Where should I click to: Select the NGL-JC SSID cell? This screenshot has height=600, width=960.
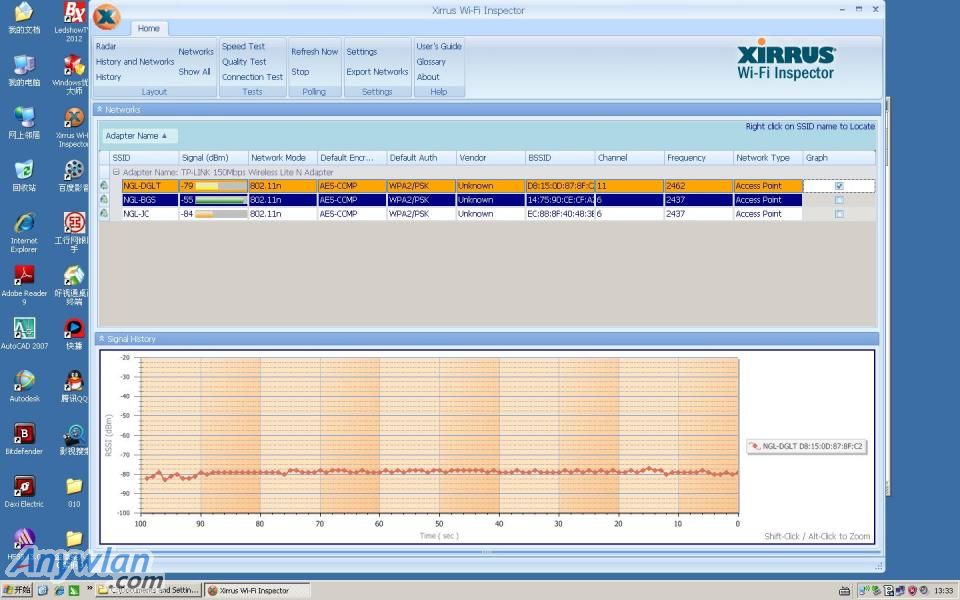click(x=150, y=214)
